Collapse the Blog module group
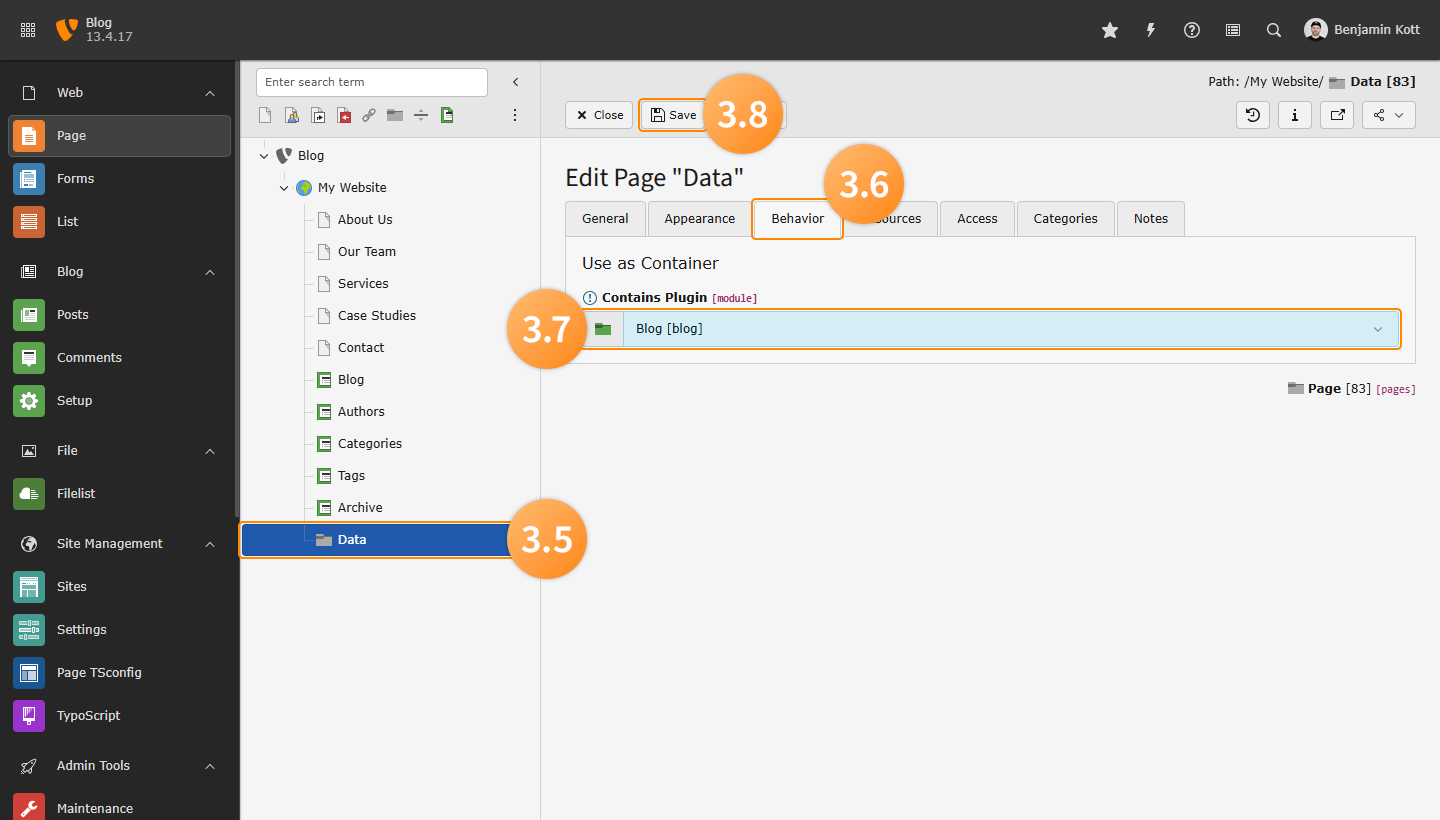Image resolution: width=1440 pixels, height=820 pixels. 210,272
